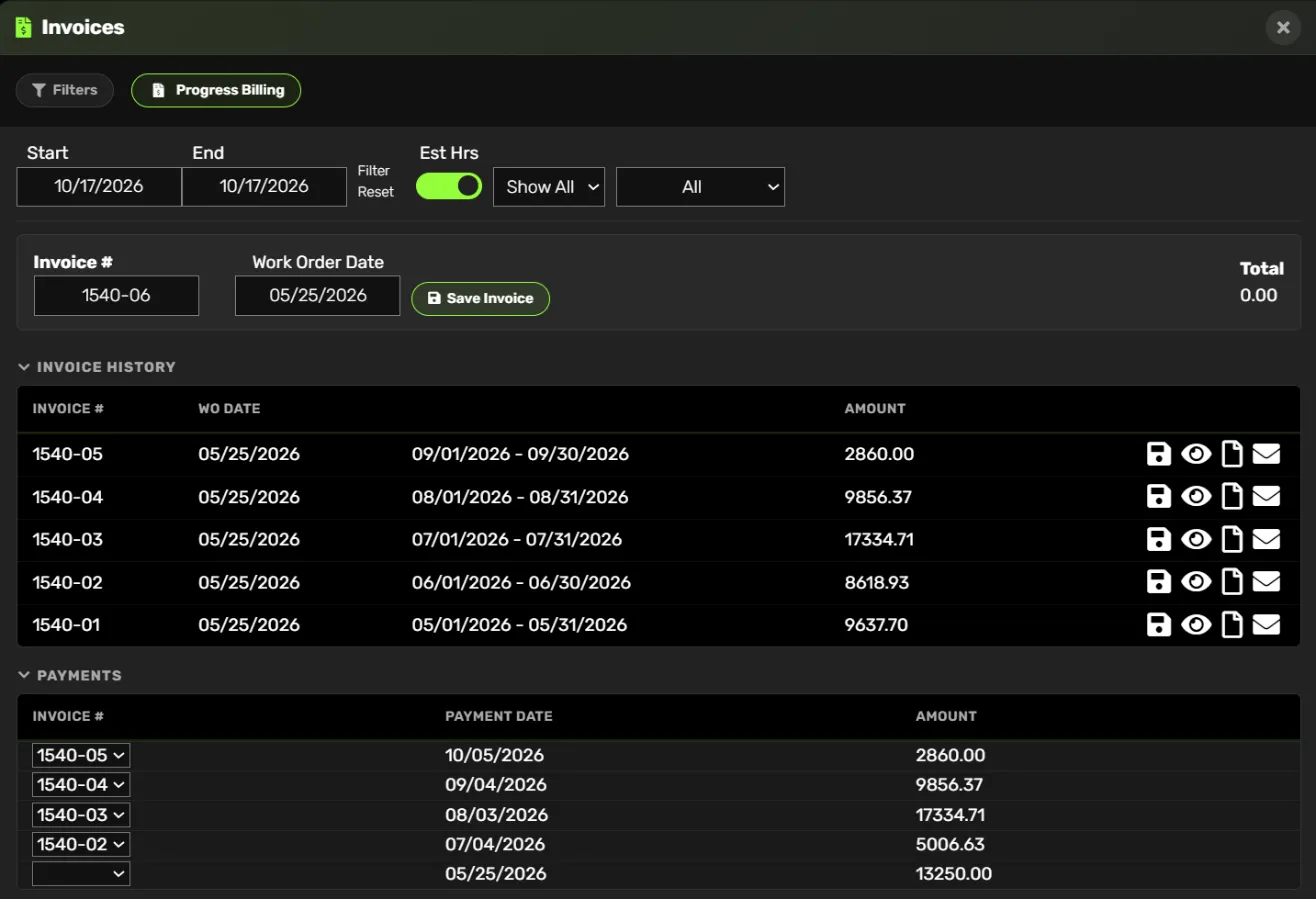Open document icon for invoice 1540-02
Viewport: 1316px width, 899px height.
click(x=1233, y=582)
